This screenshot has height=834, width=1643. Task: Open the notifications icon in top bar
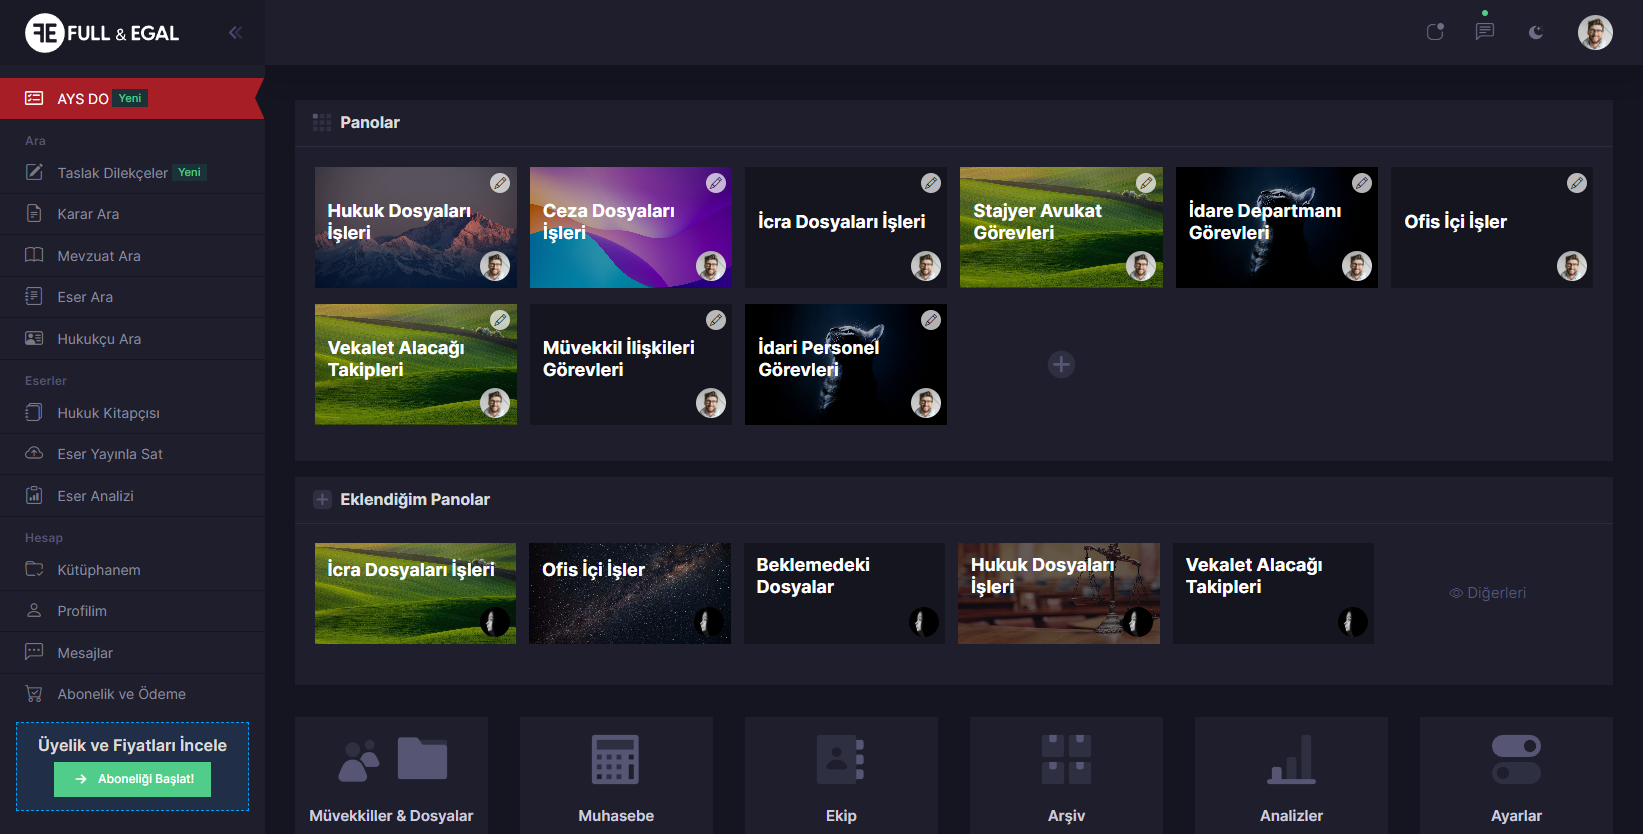1435,32
